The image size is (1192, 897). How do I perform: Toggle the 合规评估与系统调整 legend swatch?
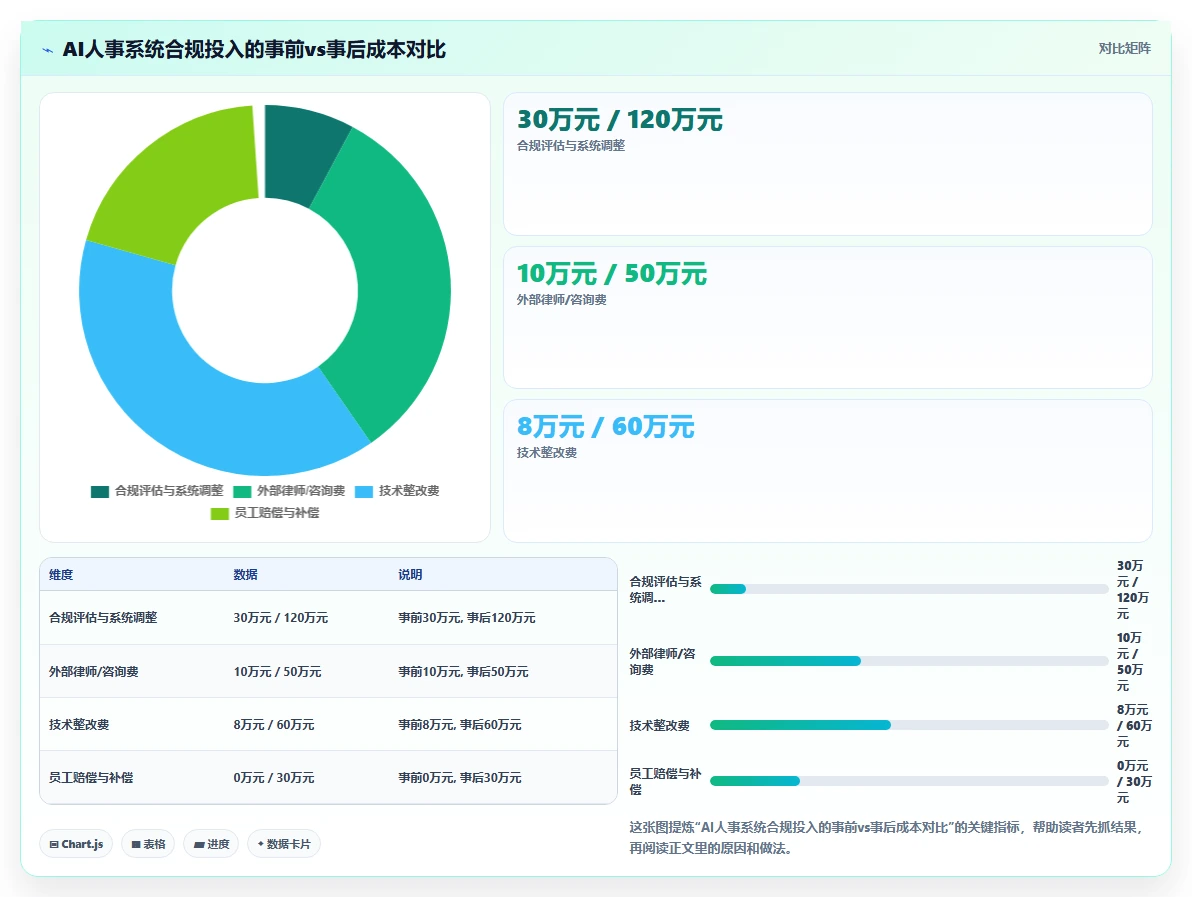(x=100, y=492)
